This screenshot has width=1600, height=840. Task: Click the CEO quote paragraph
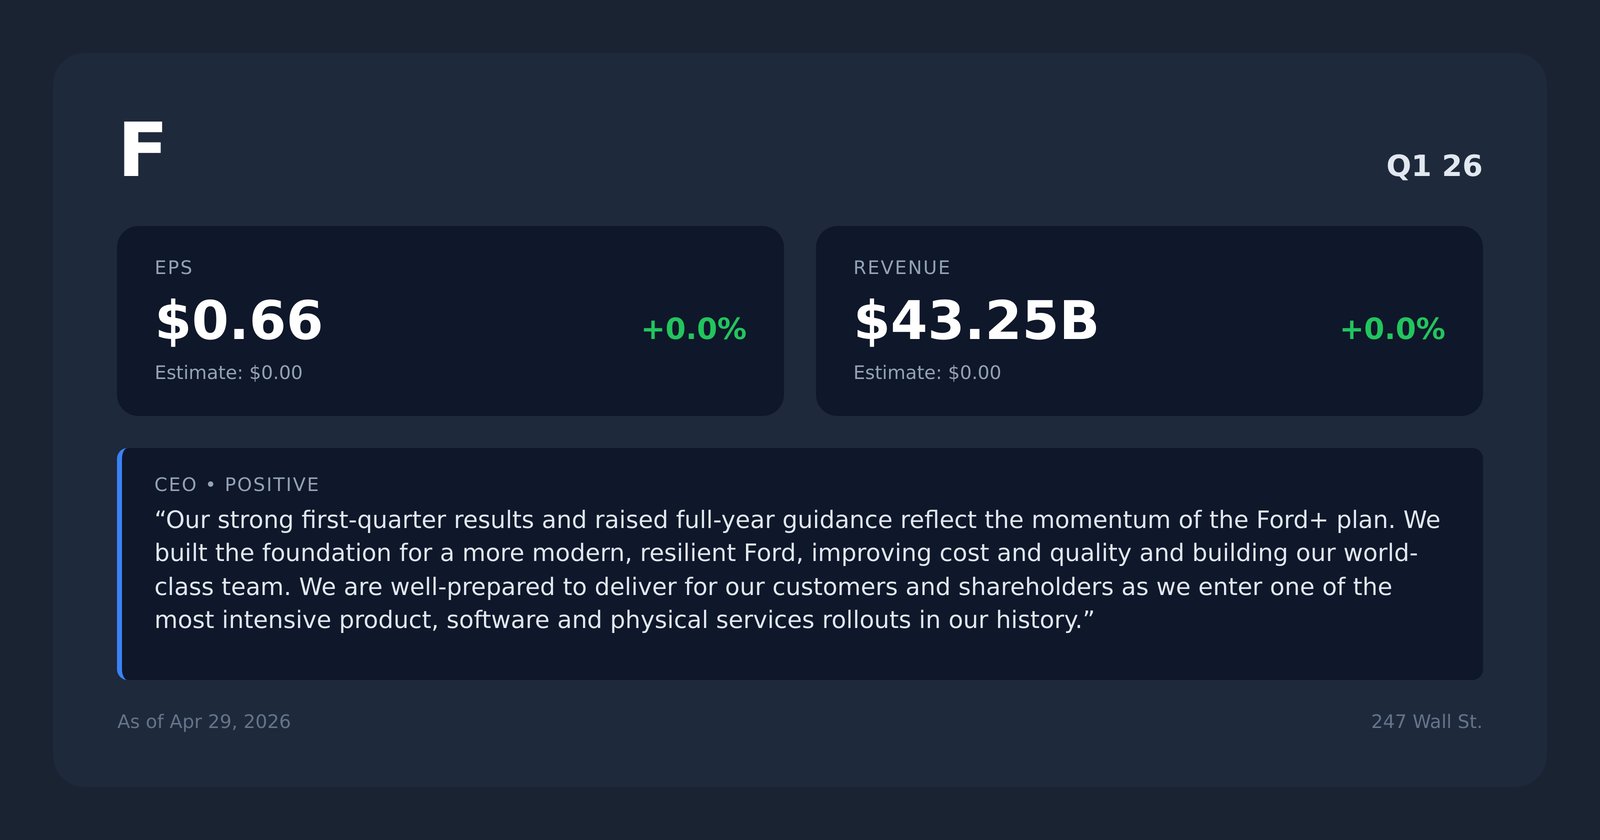pyautogui.click(x=798, y=570)
